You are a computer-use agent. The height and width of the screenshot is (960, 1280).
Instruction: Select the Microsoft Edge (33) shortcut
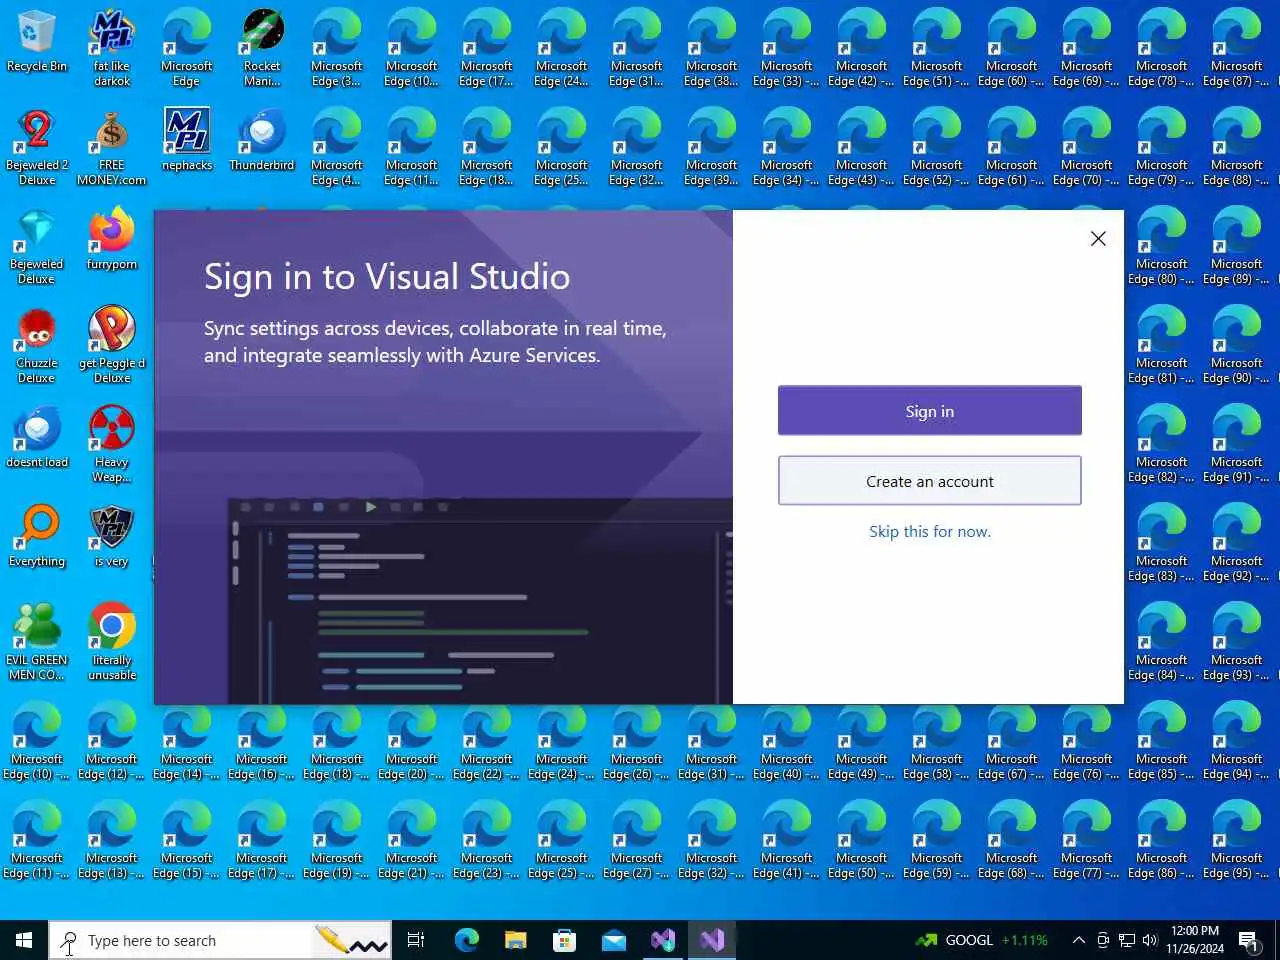[787, 48]
